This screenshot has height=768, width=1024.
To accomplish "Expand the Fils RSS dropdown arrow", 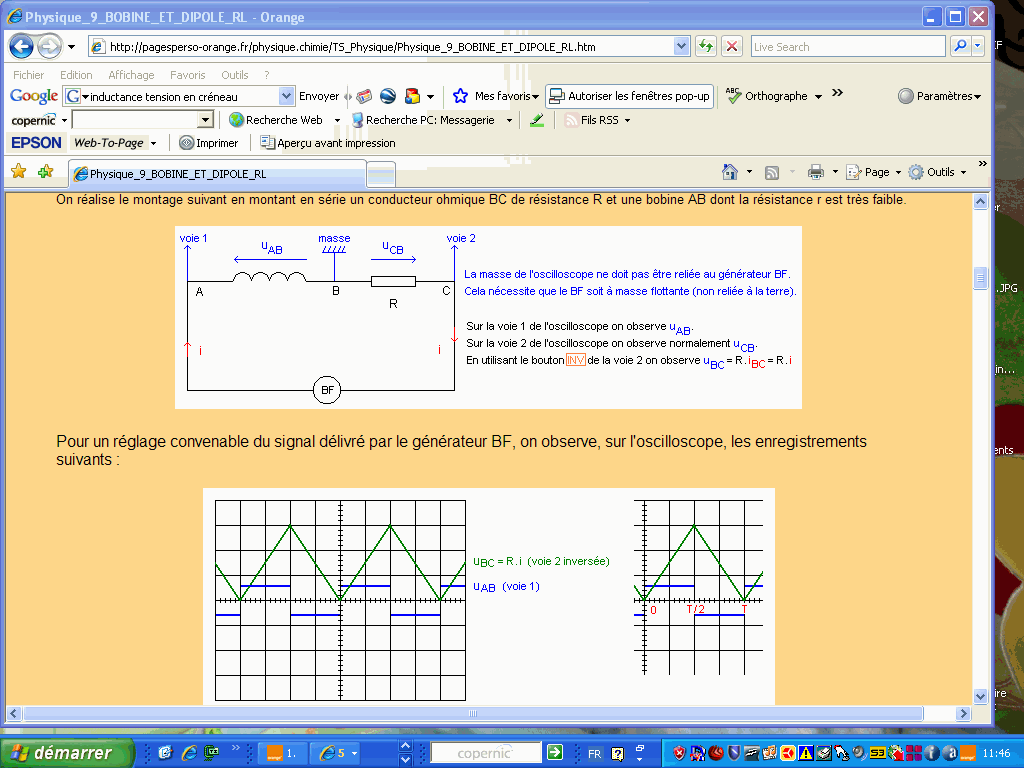I will point(628,121).
